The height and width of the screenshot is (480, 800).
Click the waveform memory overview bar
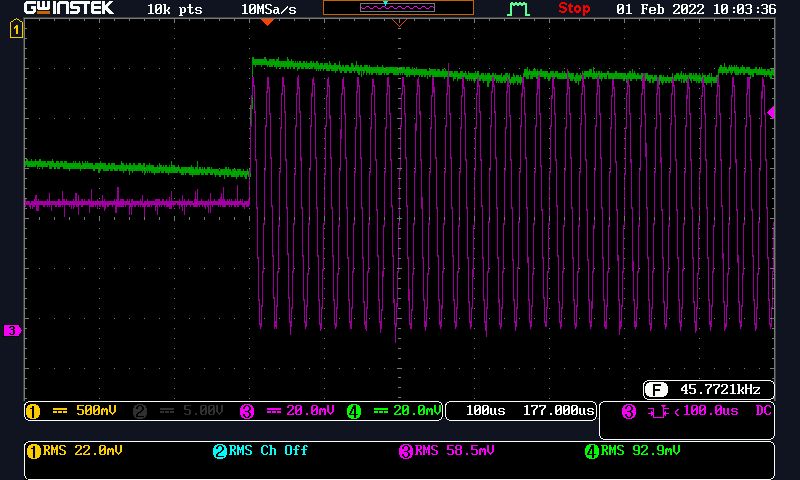coord(398,8)
